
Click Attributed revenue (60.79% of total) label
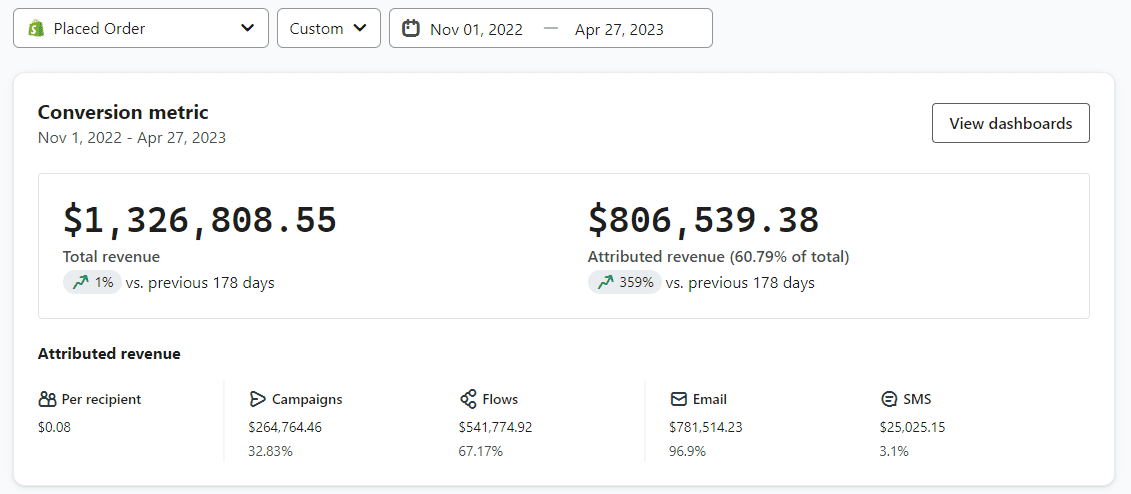[x=718, y=257]
